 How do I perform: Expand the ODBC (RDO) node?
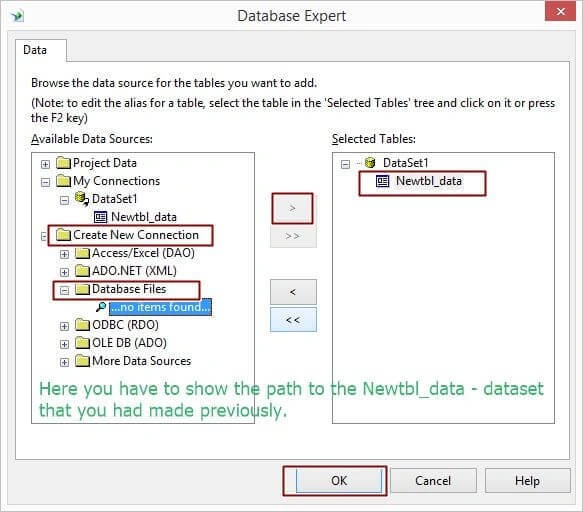64,326
